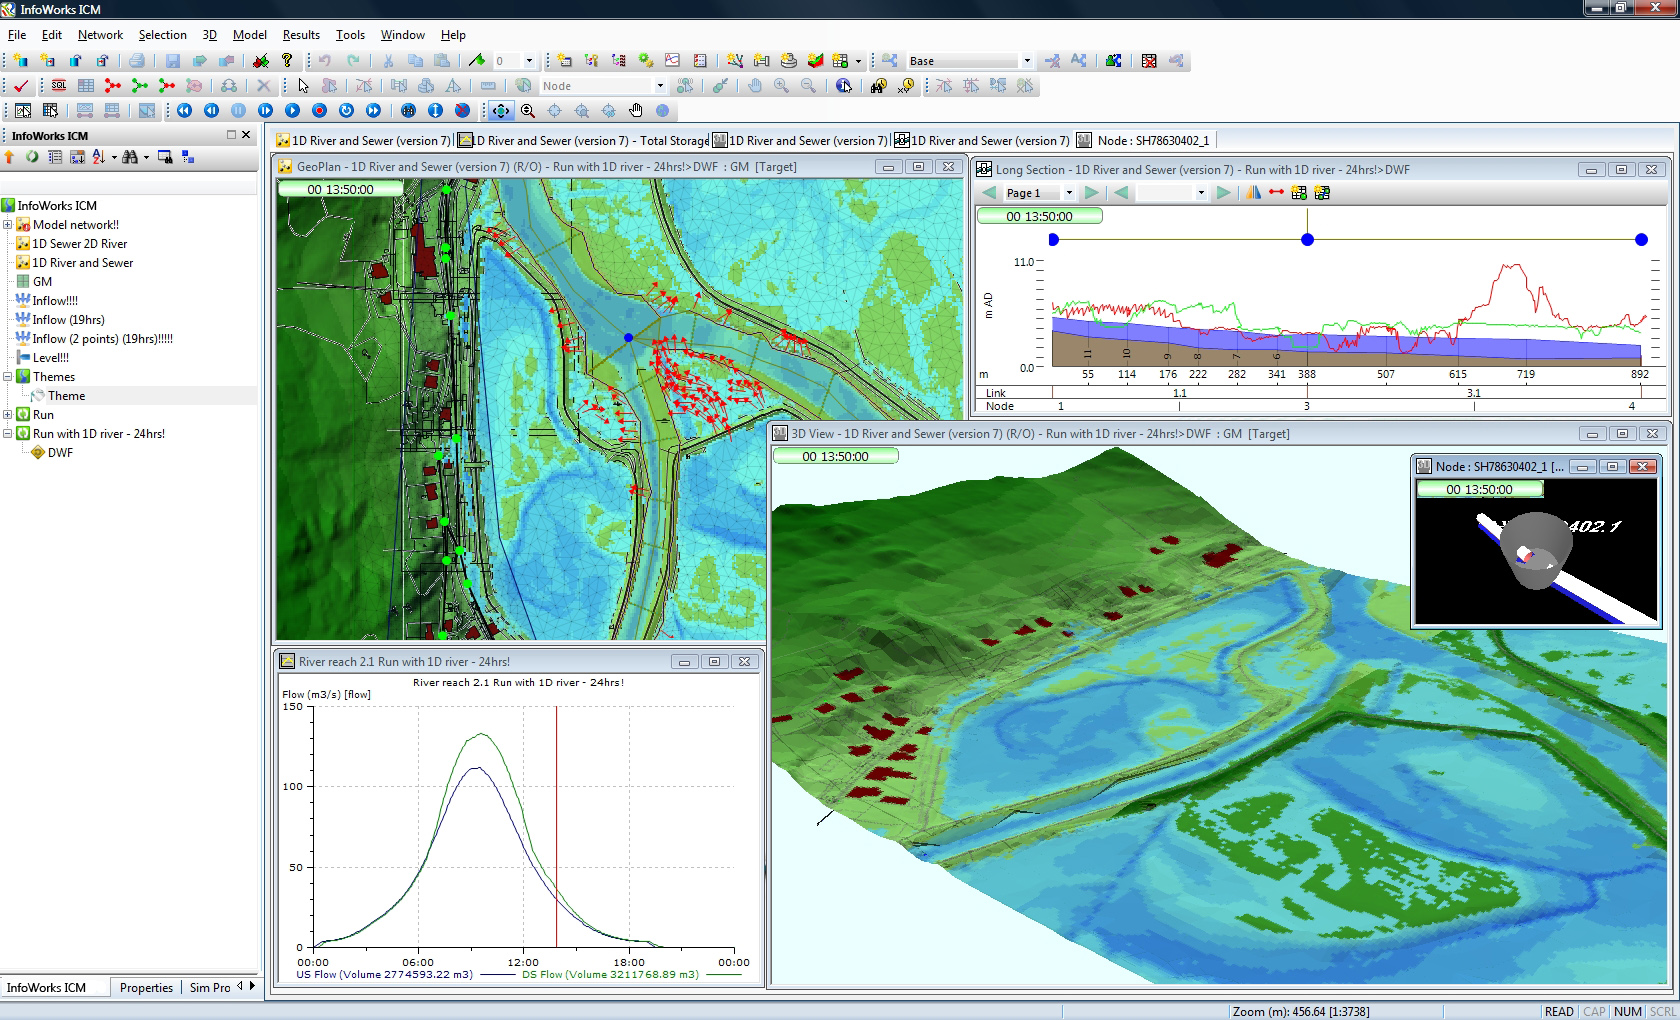This screenshot has width=1680, height=1020.
Task: Open the Network menu
Action: [x=100, y=35]
